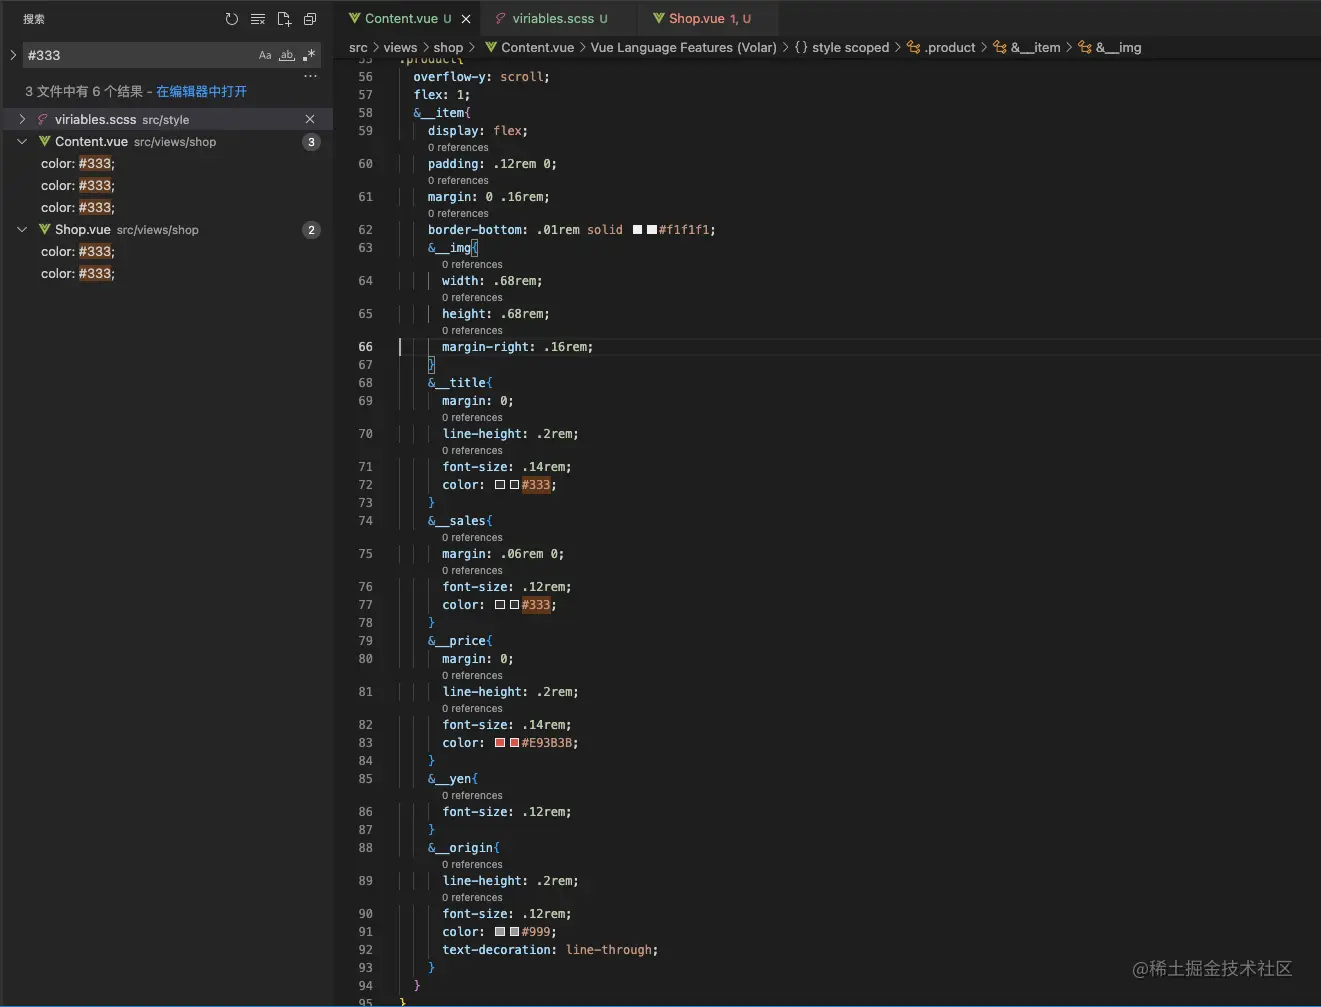Click the &__img symbol icon in breadcrumb

point(1085,47)
